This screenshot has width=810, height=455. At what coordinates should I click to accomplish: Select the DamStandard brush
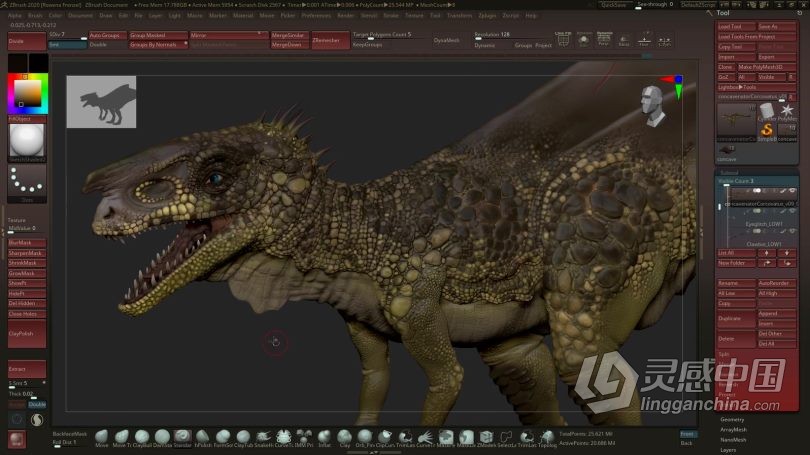(162, 438)
